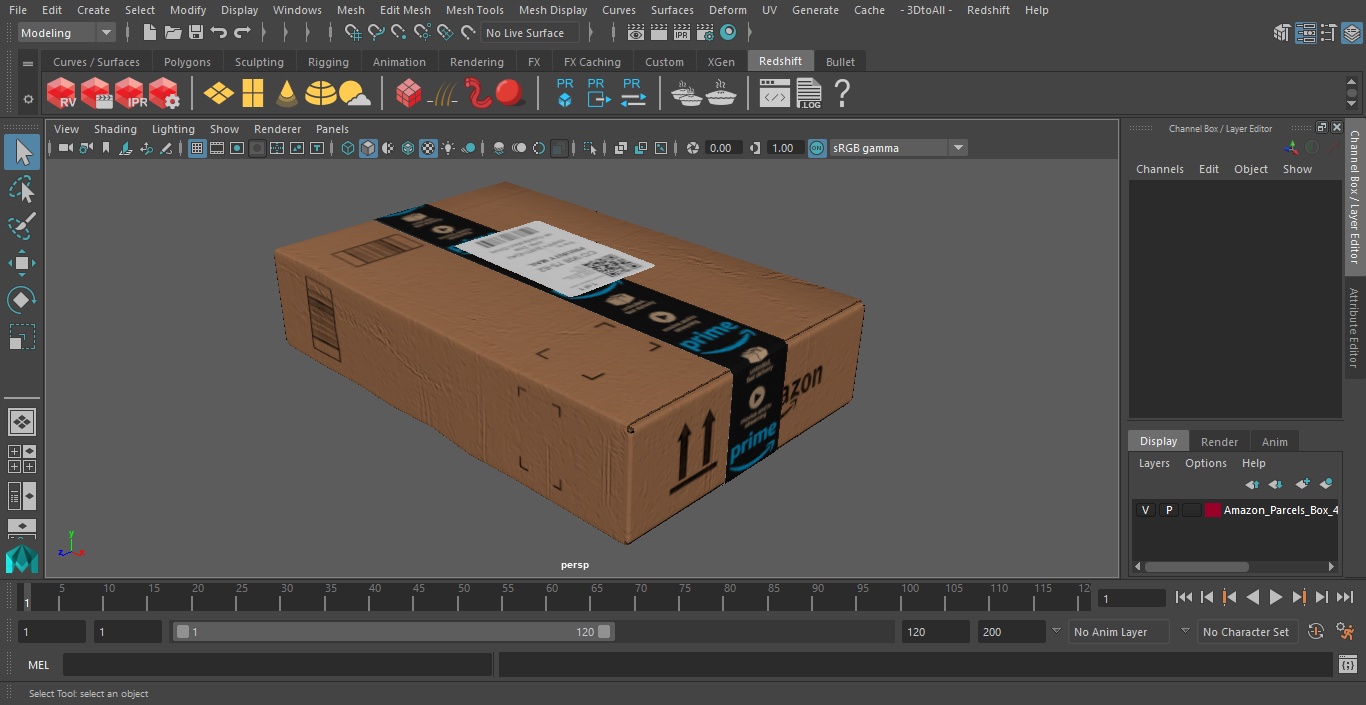1366x705 pixels.
Task: Open the No Character Set dropdown
Action: point(1247,632)
